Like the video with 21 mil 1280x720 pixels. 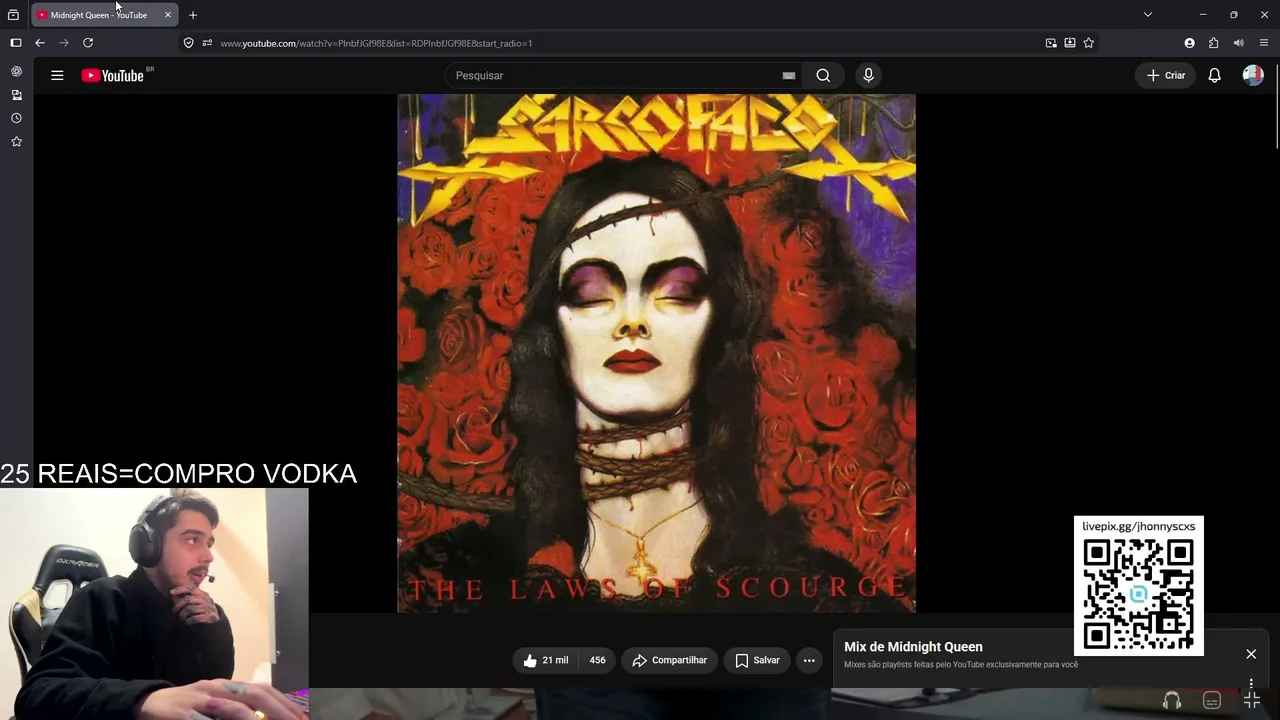click(x=546, y=660)
